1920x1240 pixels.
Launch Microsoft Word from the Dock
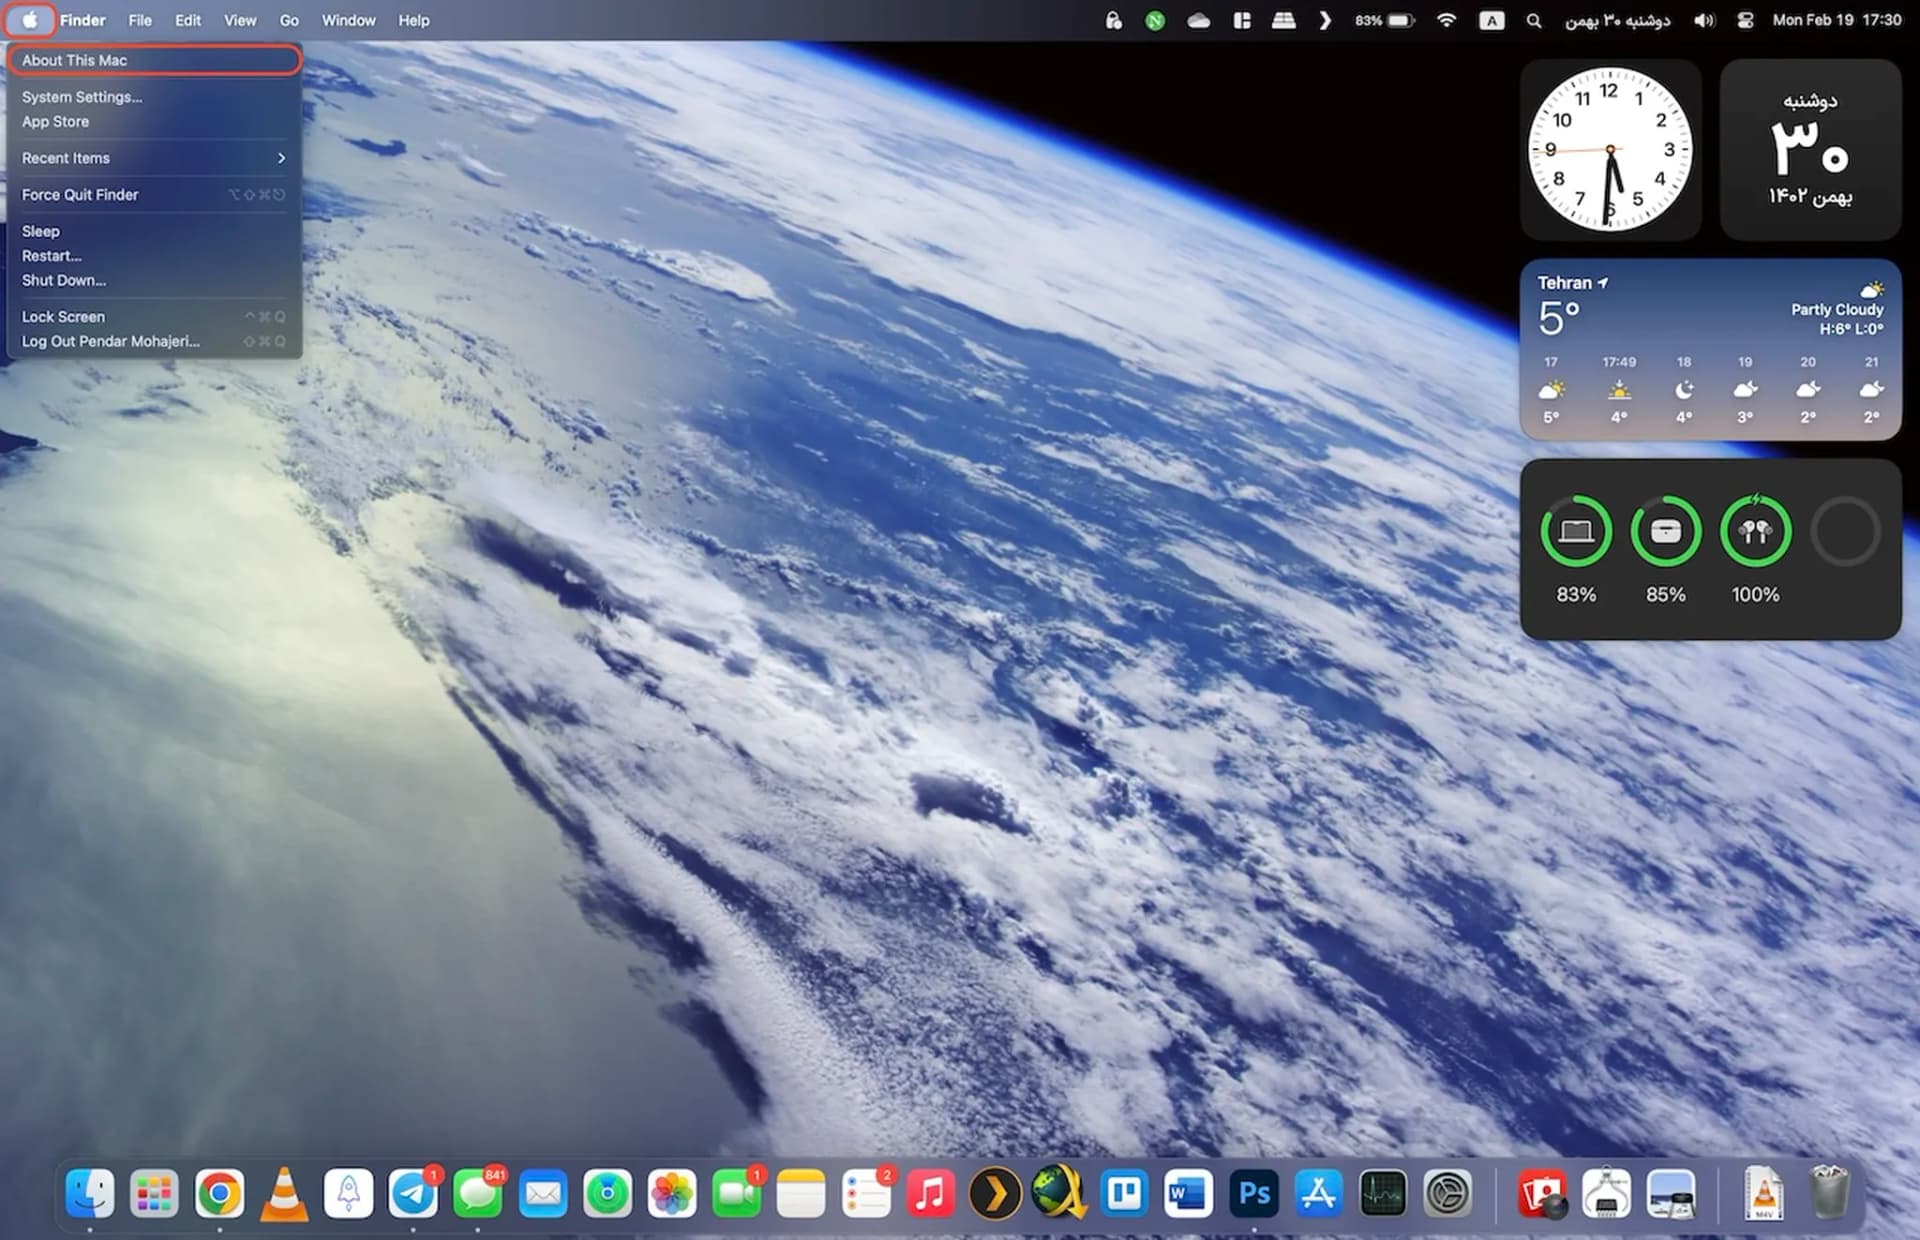1188,1193
